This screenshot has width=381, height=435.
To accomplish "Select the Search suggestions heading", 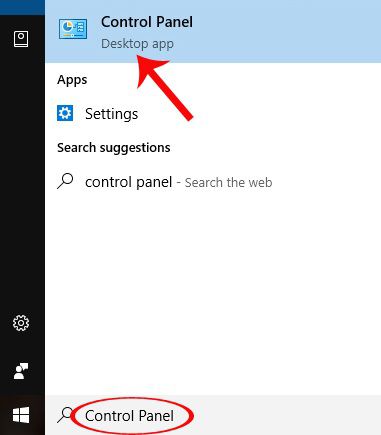I will click(x=114, y=148).
